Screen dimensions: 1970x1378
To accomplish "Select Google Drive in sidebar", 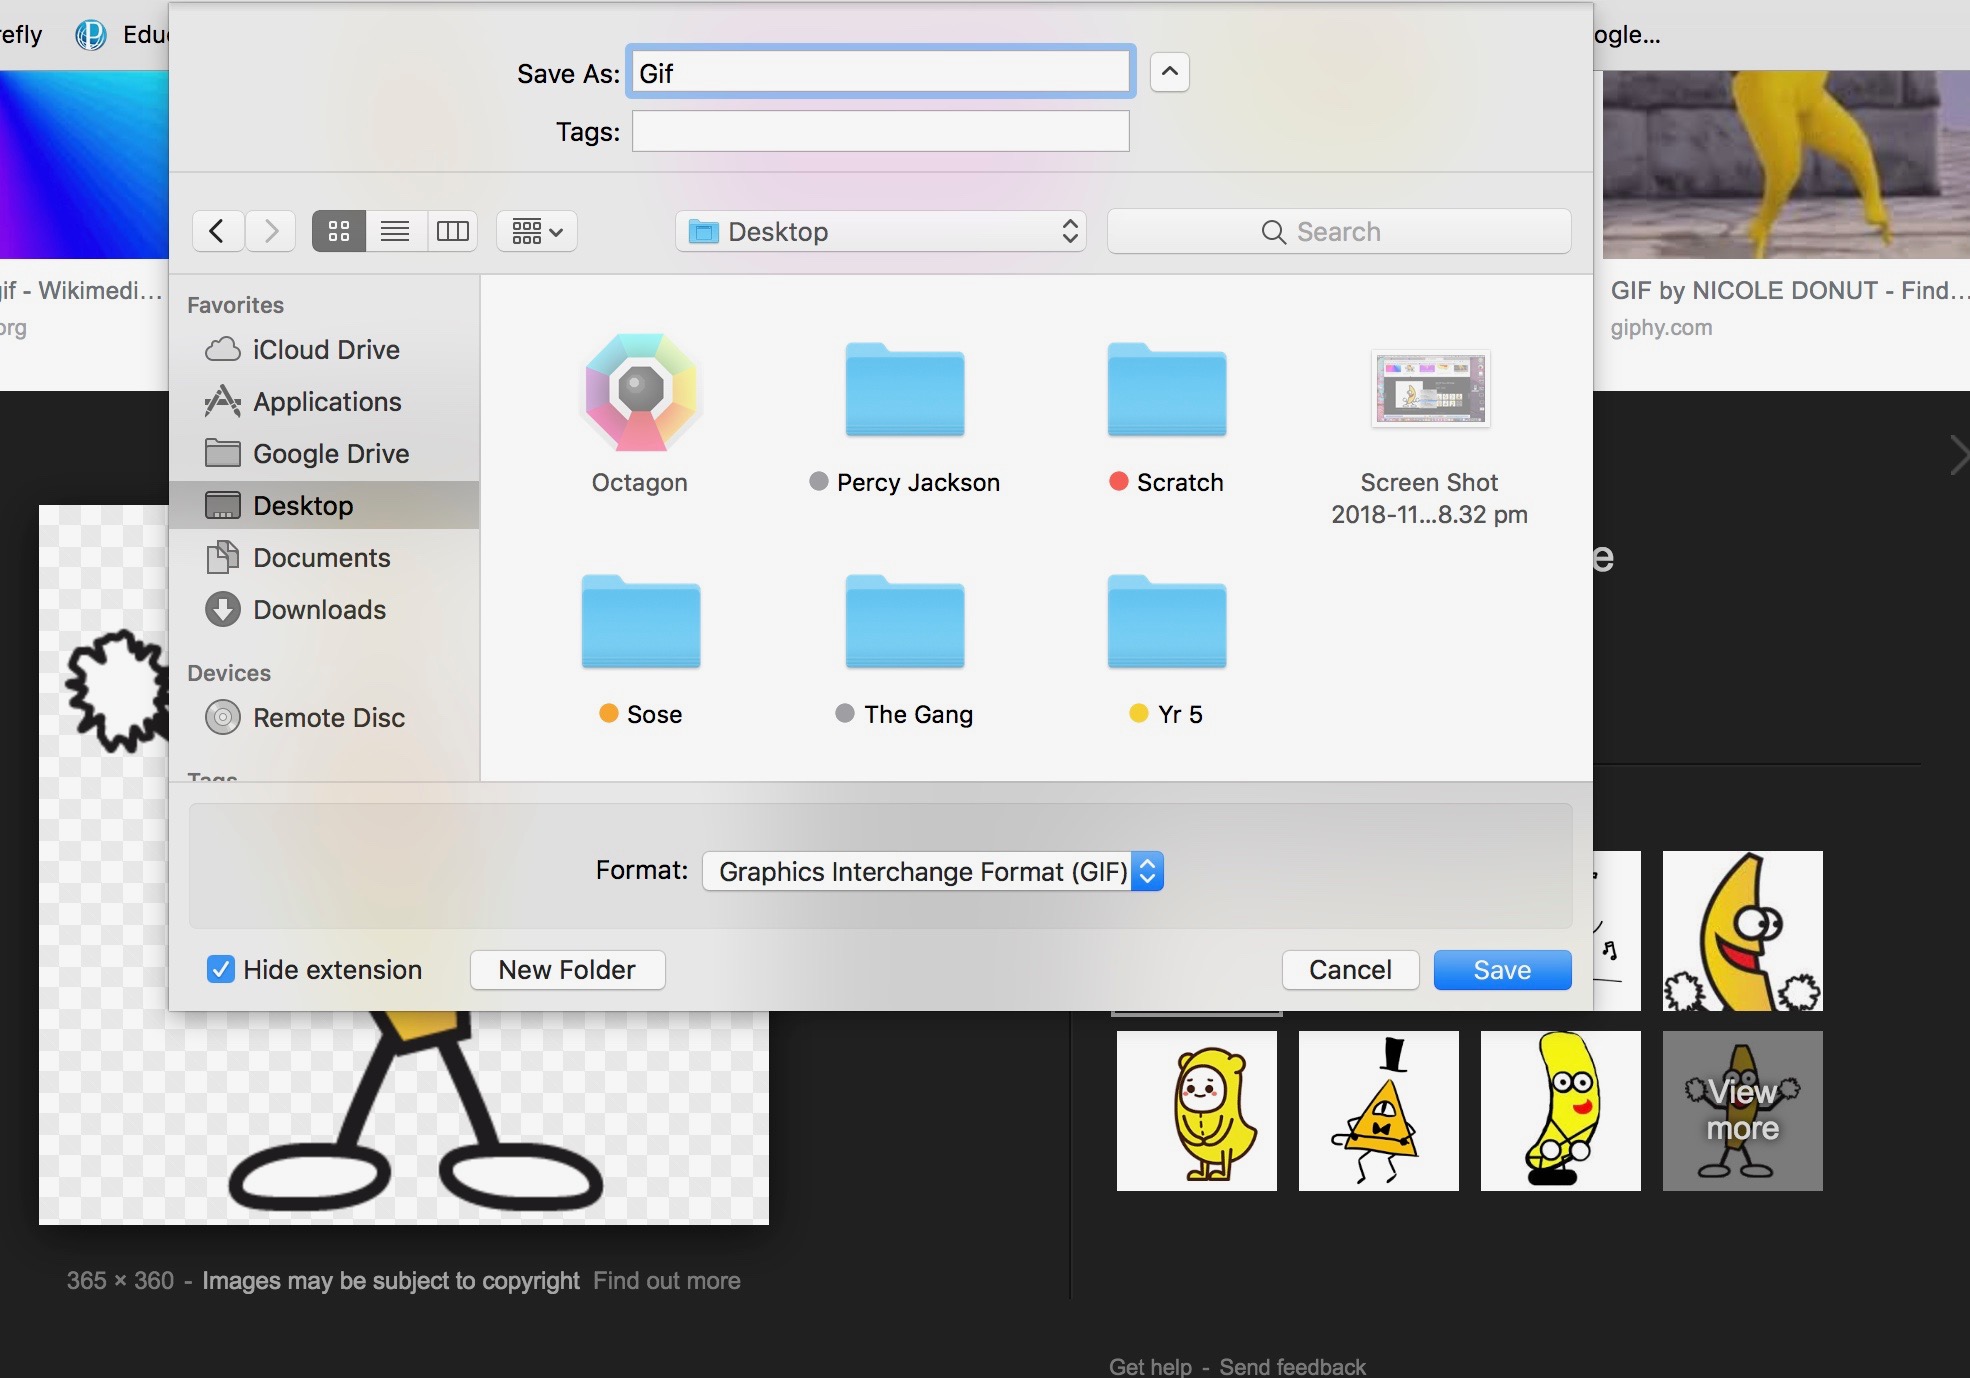I will pos(325,454).
